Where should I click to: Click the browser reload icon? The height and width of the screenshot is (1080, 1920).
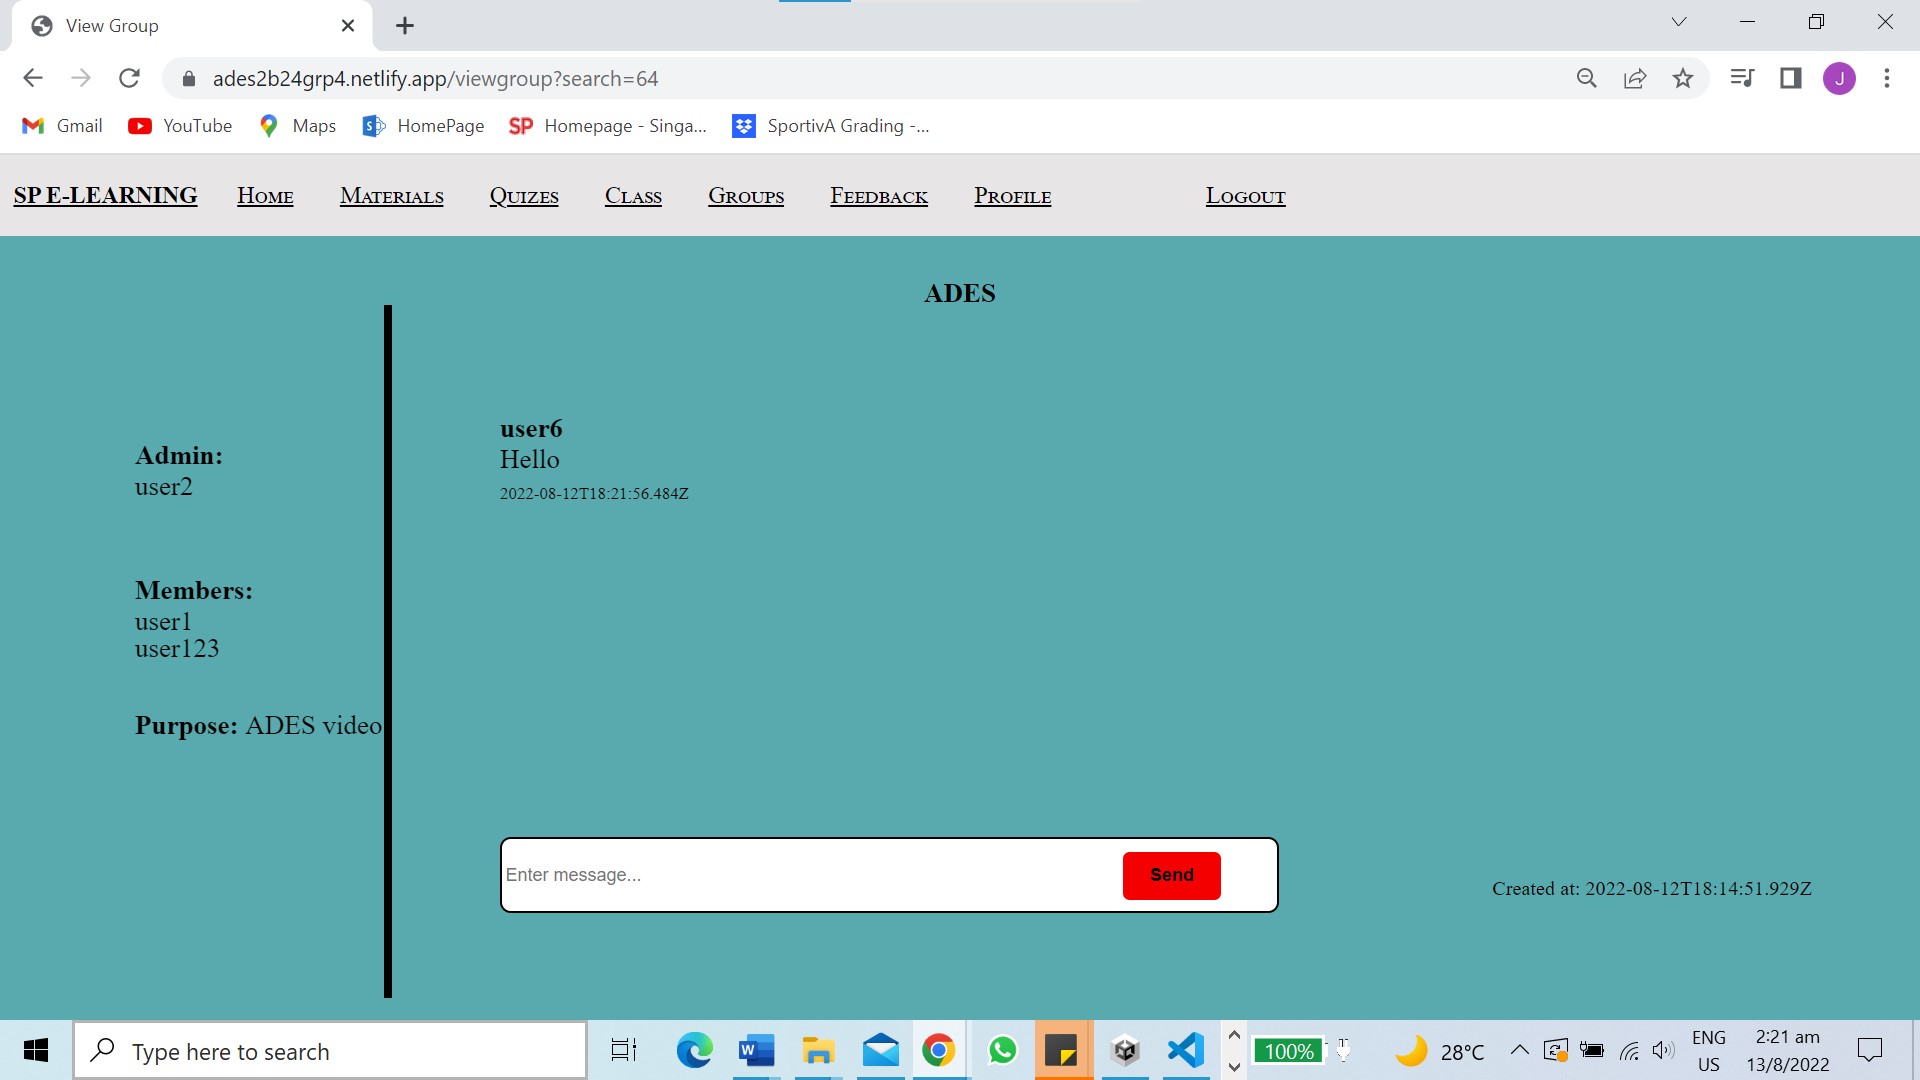(x=129, y=78)
